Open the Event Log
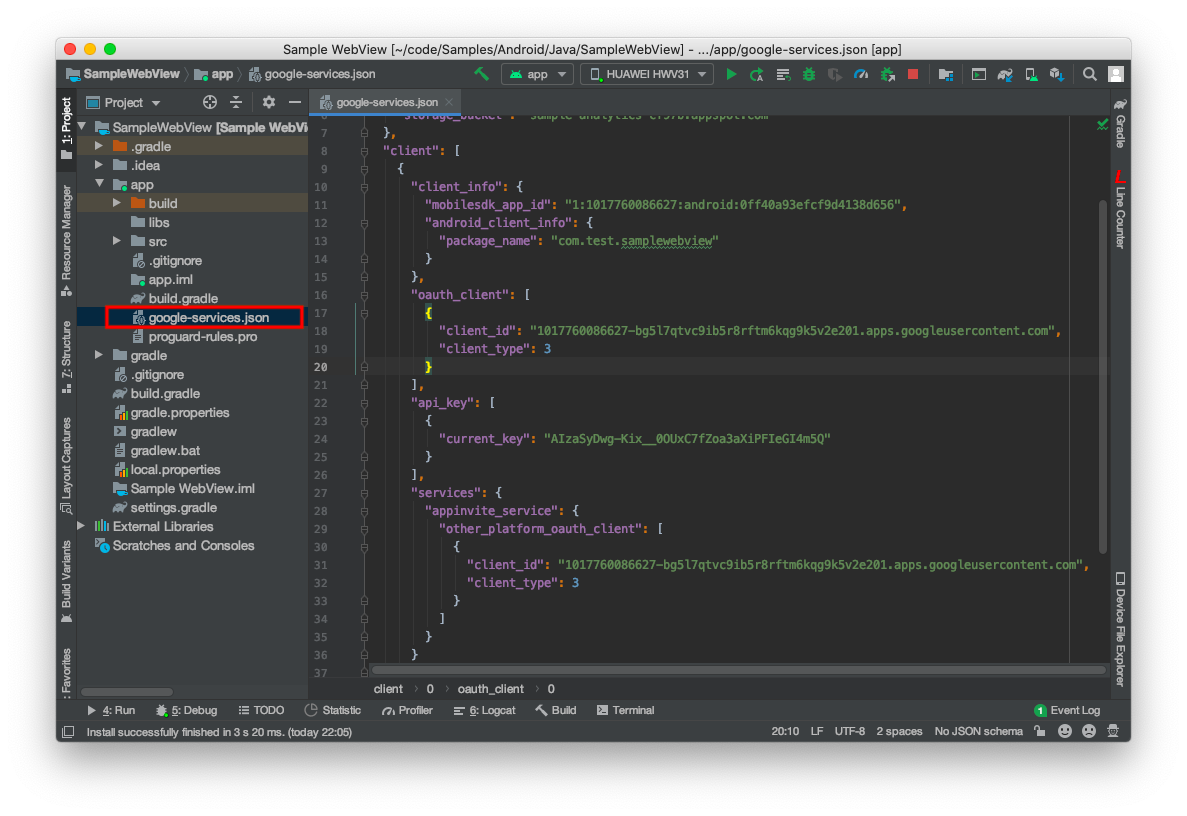 1067,710
